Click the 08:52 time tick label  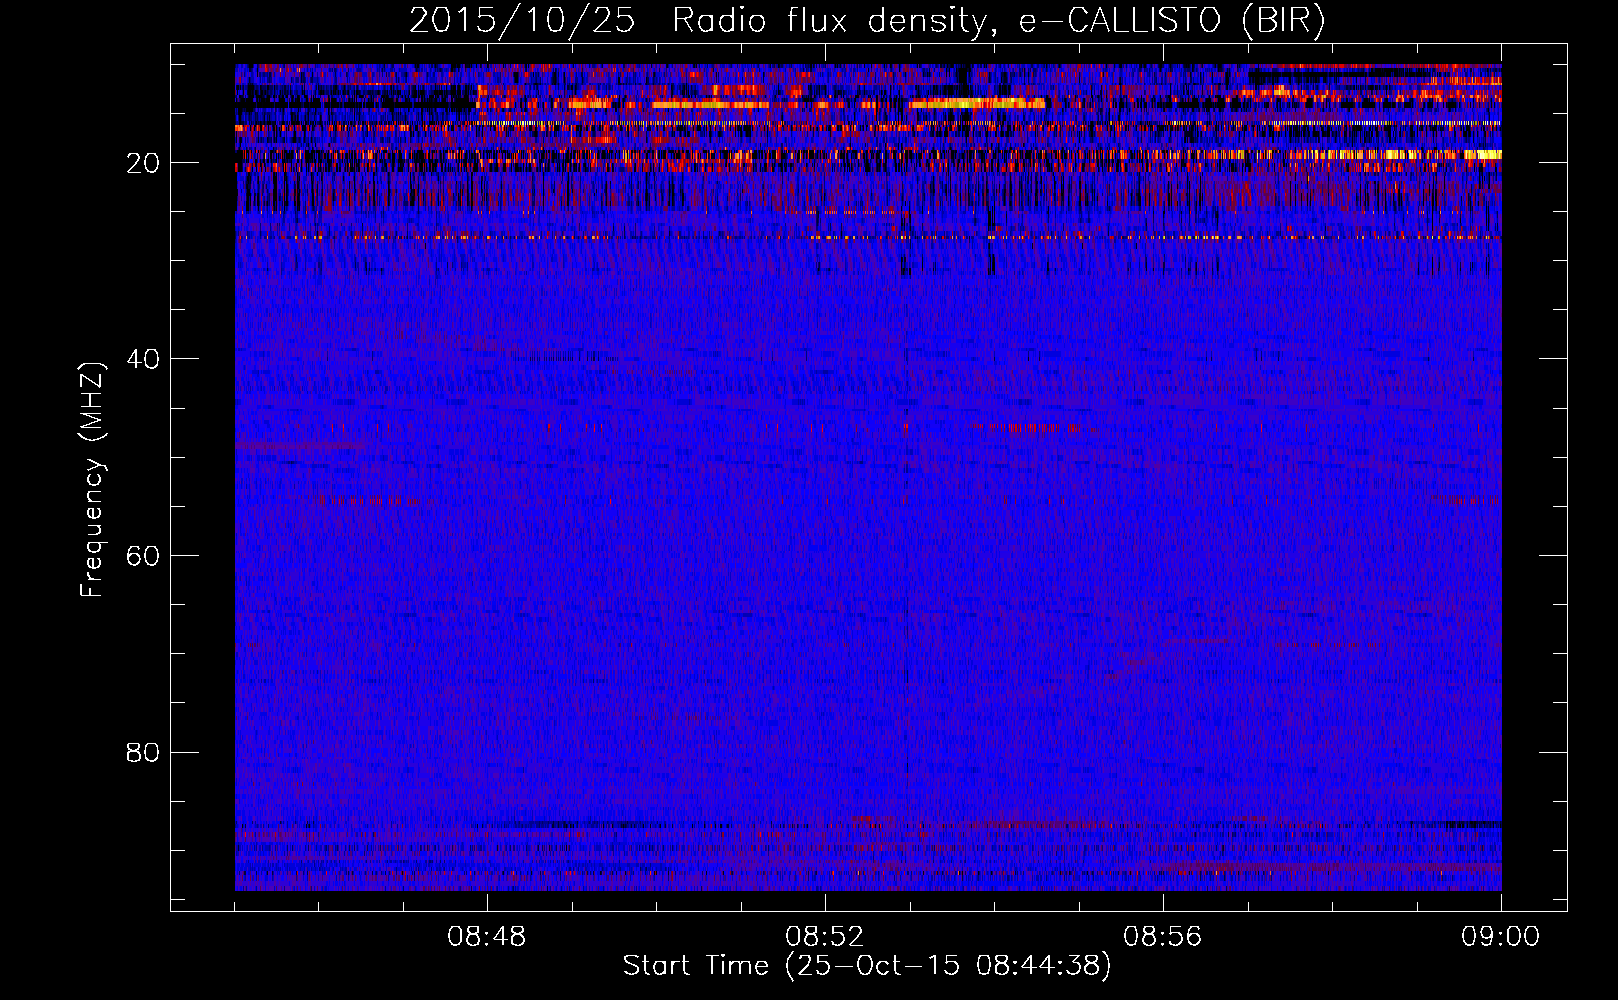(x=825, y=937)
